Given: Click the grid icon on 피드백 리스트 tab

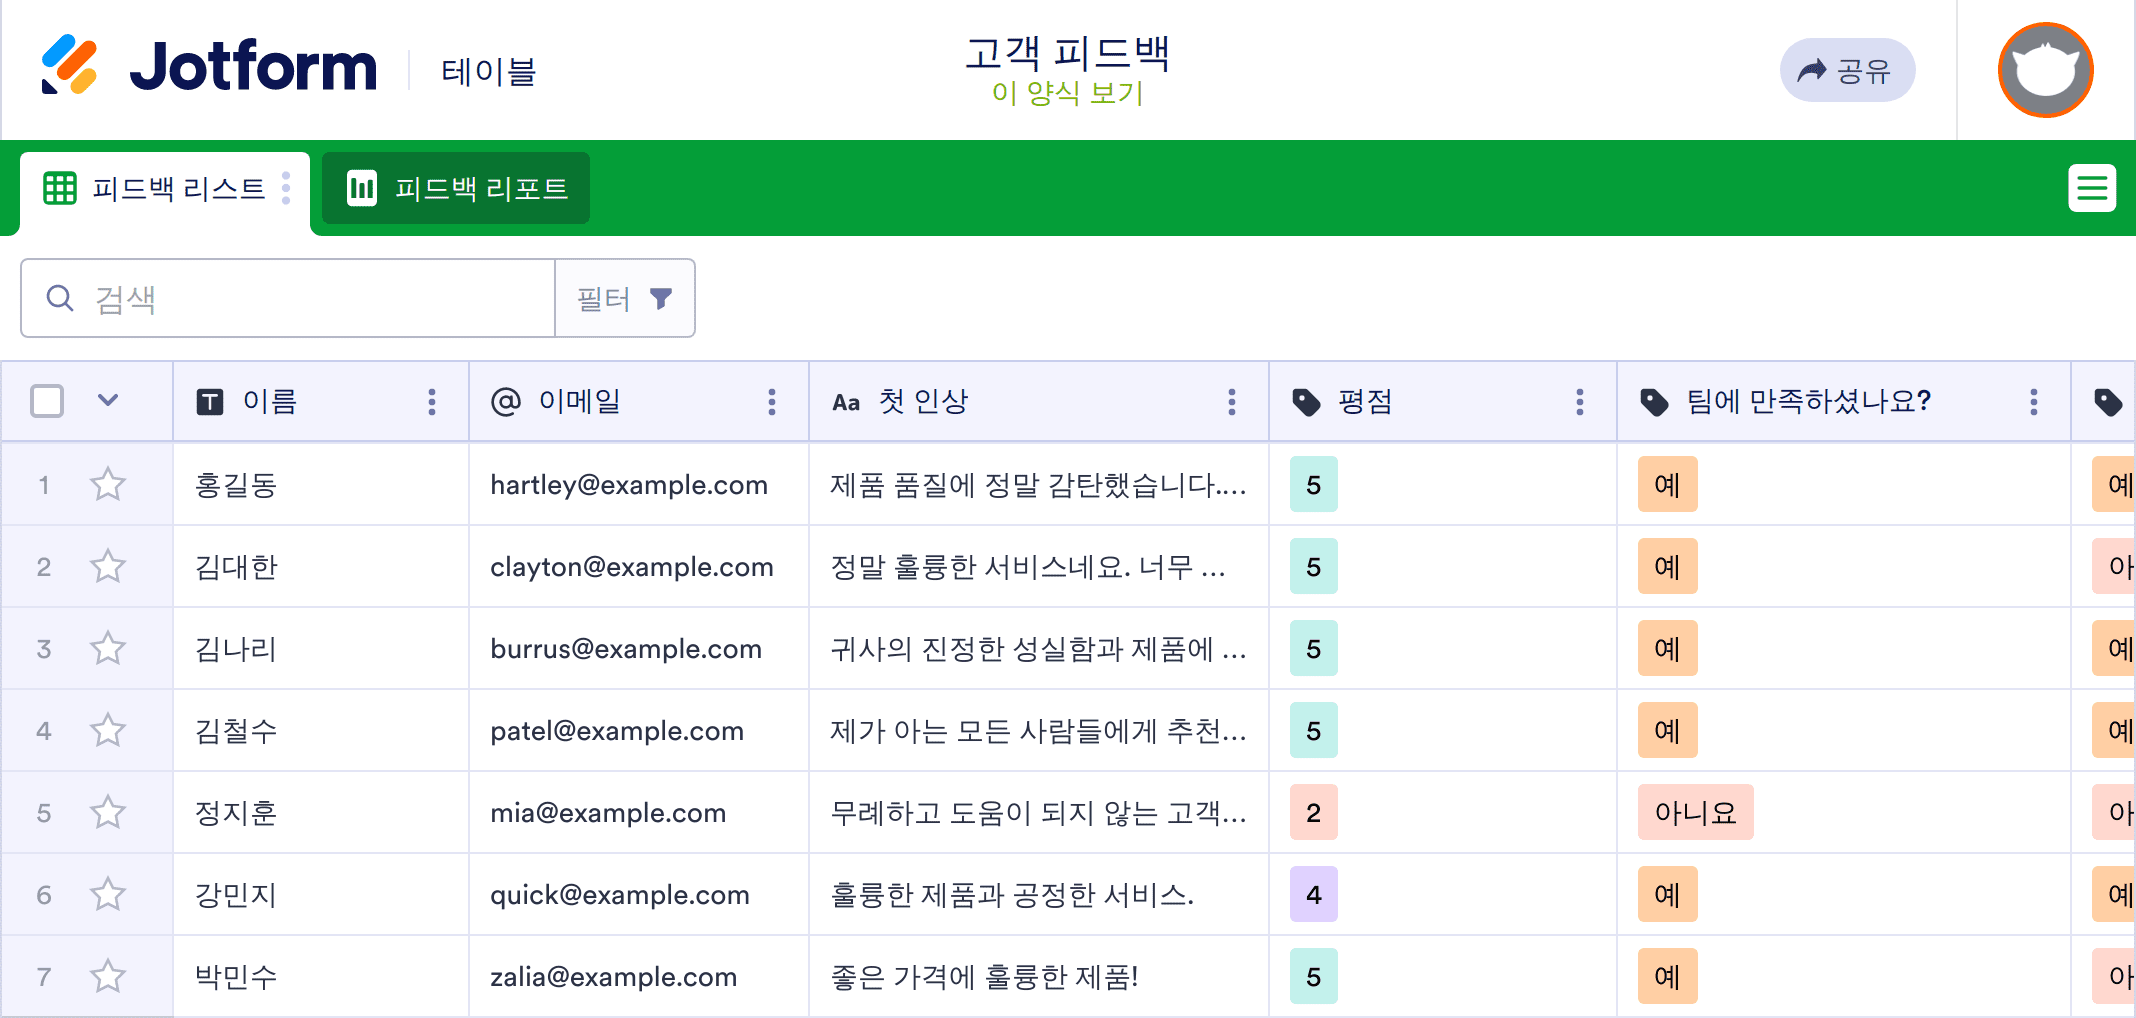Looking at the screenshot, I should [x=59, y=188].
